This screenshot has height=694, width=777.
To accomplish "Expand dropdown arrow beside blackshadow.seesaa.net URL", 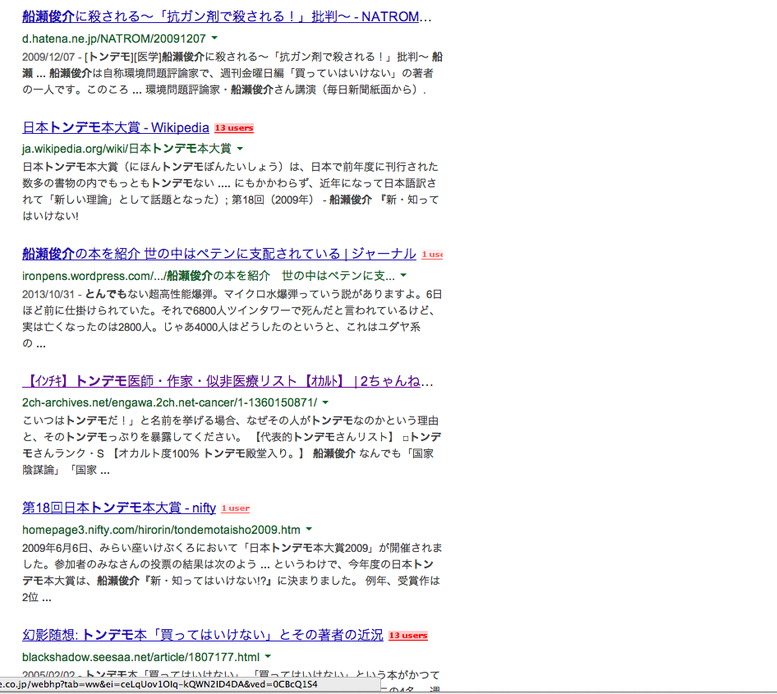I will (268, 656).
